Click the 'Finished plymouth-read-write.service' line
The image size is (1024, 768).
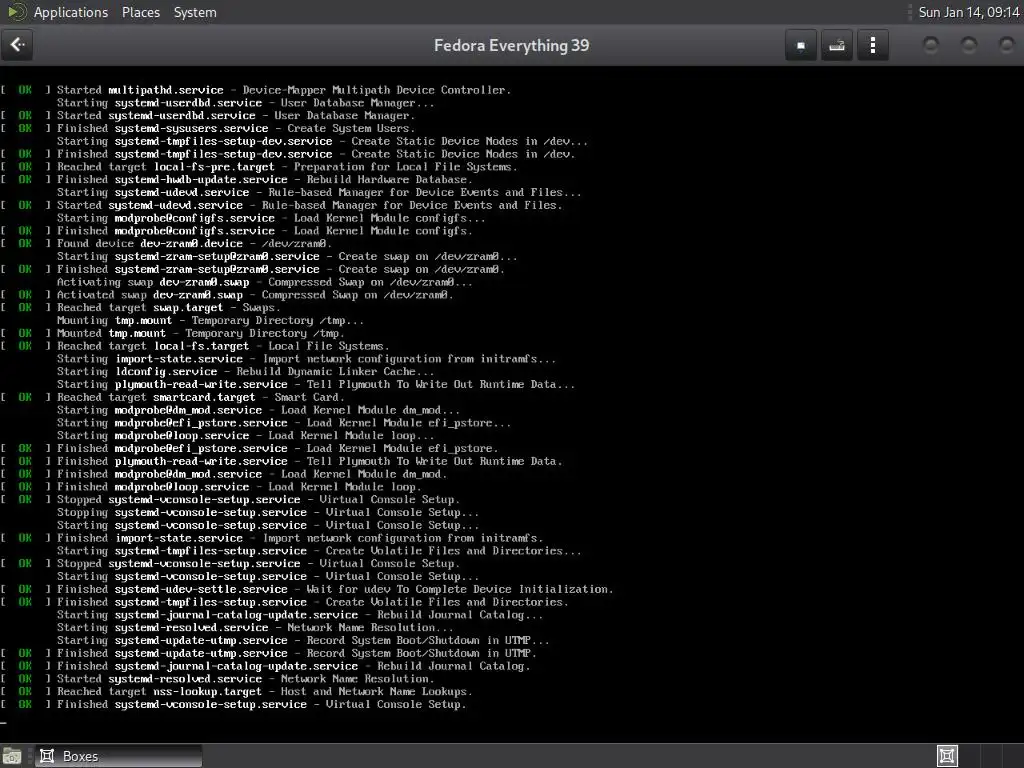click(x=281, y=461)
